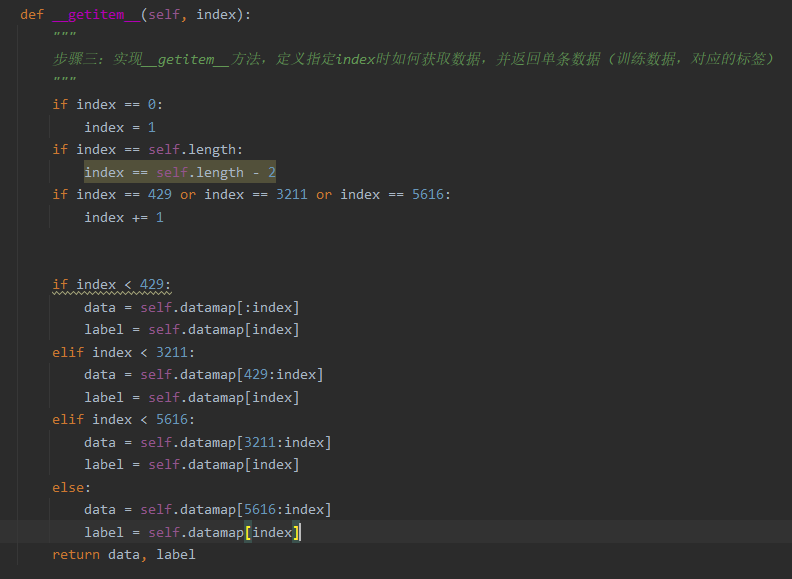This screenshot has width=792, height=579.
Task: Click the 'def' keyword
Action: (x=32, y=15)
